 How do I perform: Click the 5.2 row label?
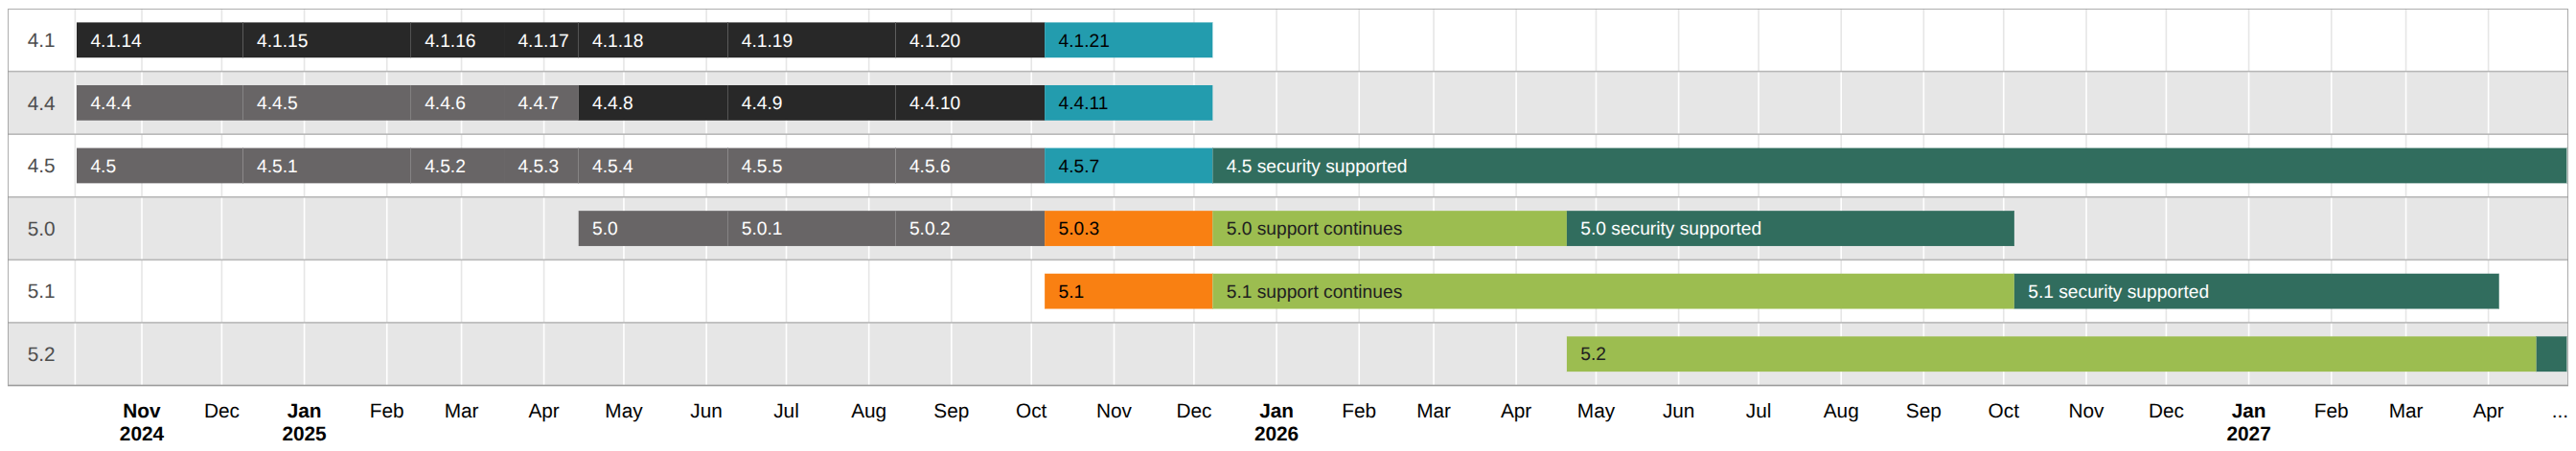[x=41, y=354]
